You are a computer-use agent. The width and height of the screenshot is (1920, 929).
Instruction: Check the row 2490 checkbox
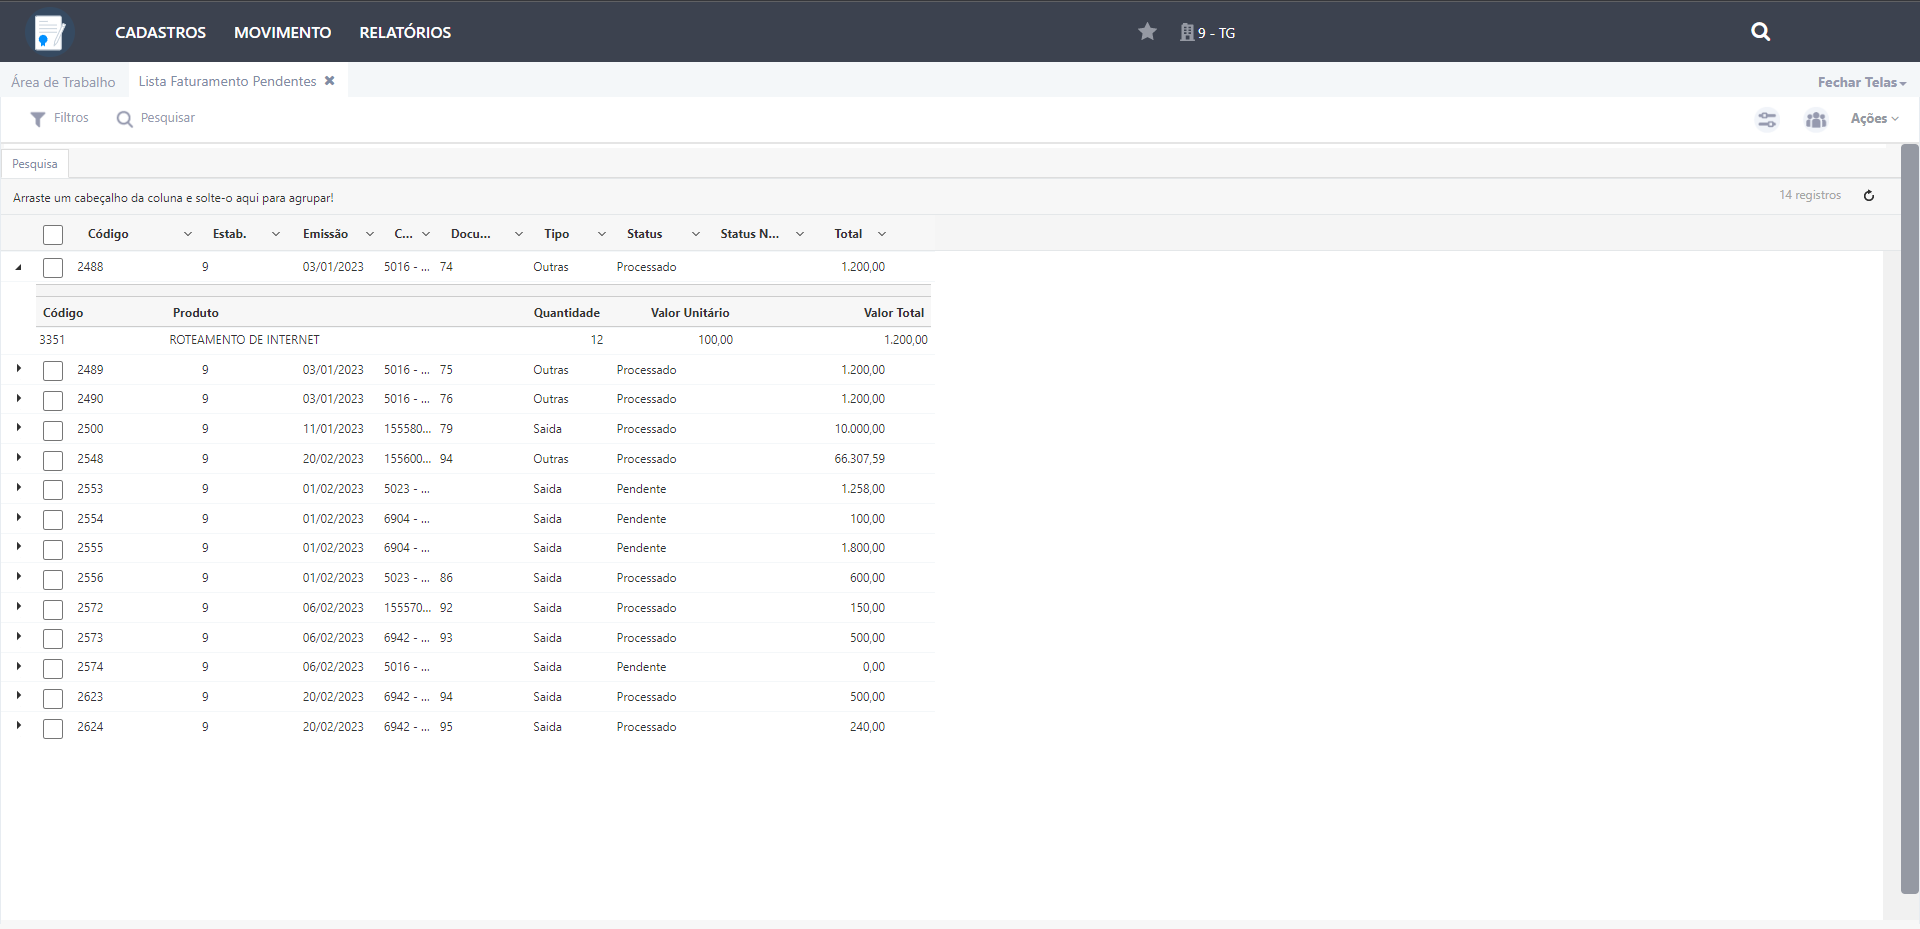pyautogui.click(x=53, y=400)
